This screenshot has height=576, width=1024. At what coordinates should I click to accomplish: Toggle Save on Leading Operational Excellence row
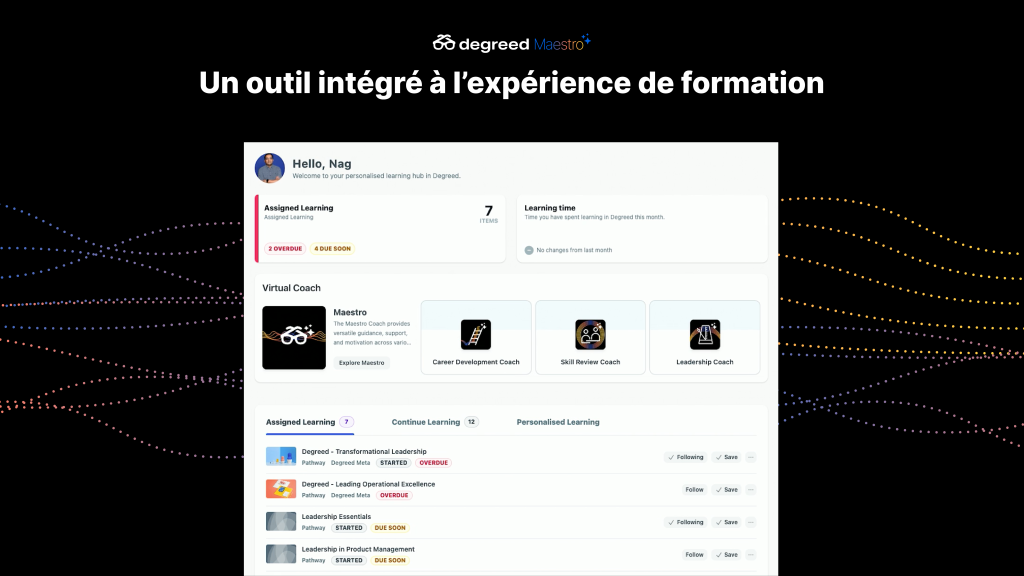726,490
